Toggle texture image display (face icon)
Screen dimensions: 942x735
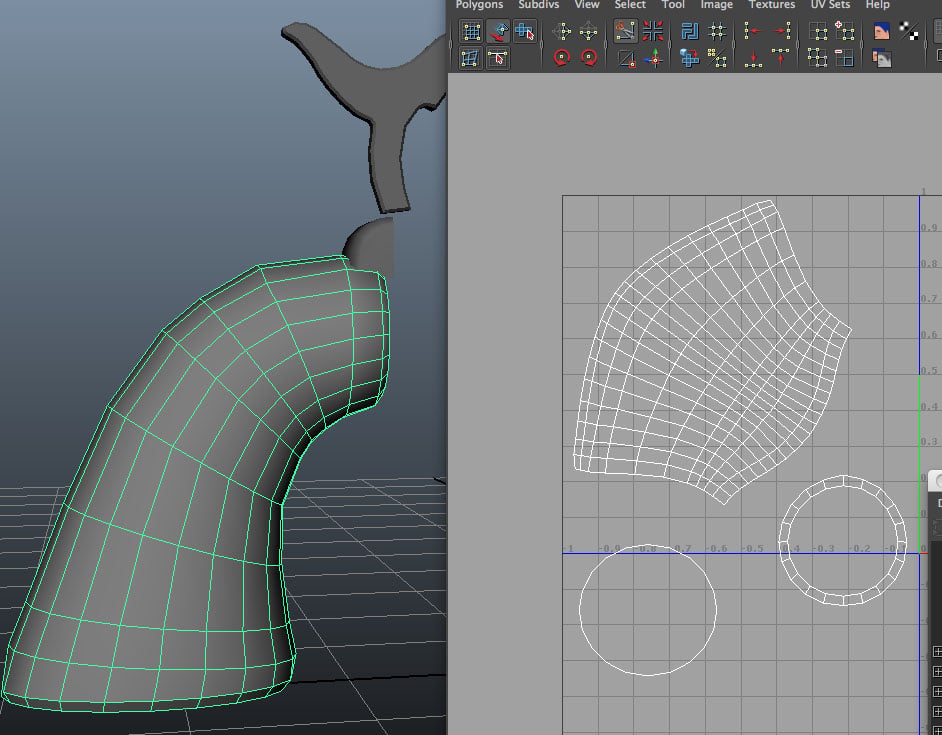[881, 31]
